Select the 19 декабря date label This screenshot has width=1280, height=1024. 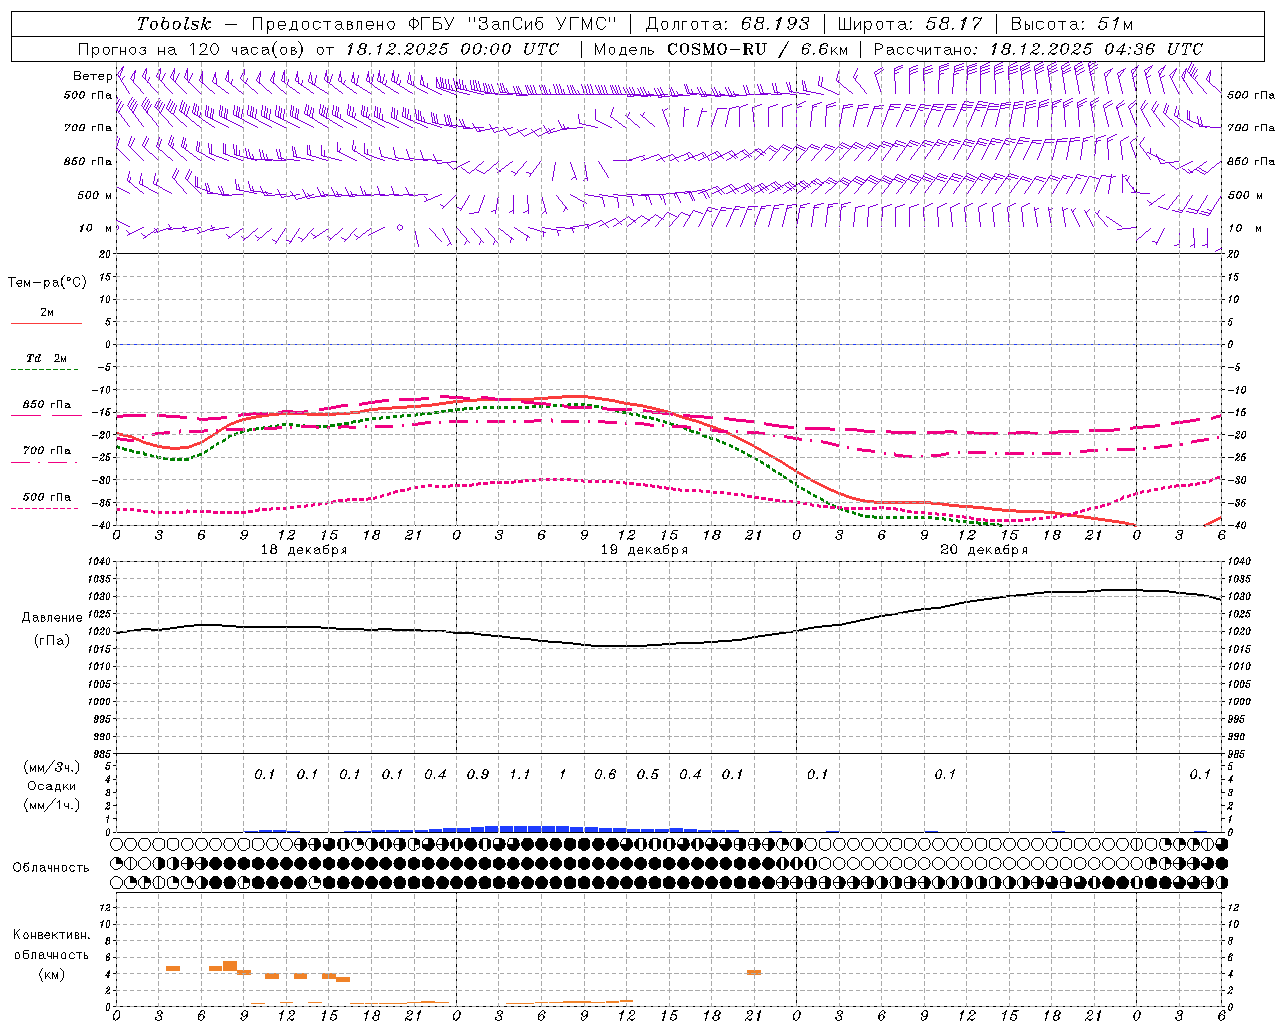(644, 550)
